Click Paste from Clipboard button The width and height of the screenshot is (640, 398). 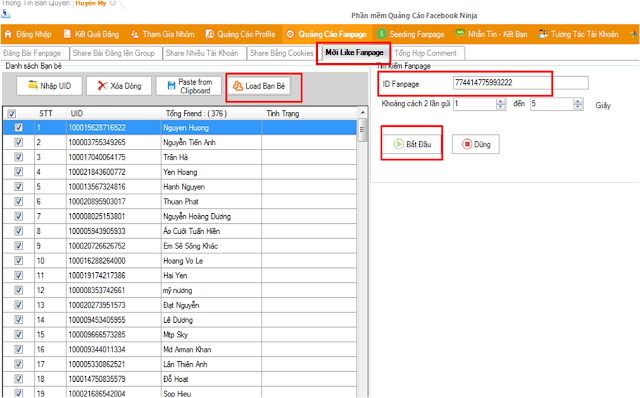(x=189, y=86)
